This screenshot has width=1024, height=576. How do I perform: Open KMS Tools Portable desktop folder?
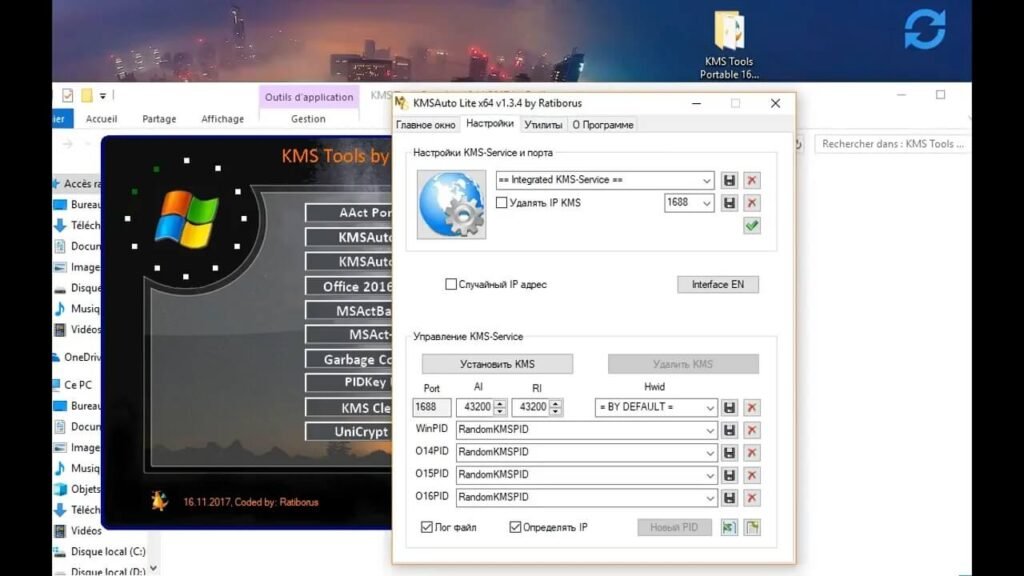pyautogui.click(x=729, y=44)
